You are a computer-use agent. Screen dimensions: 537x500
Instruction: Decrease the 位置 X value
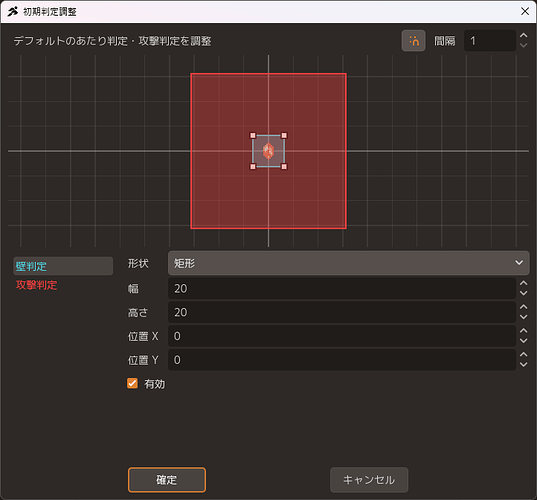click(523, 341)
